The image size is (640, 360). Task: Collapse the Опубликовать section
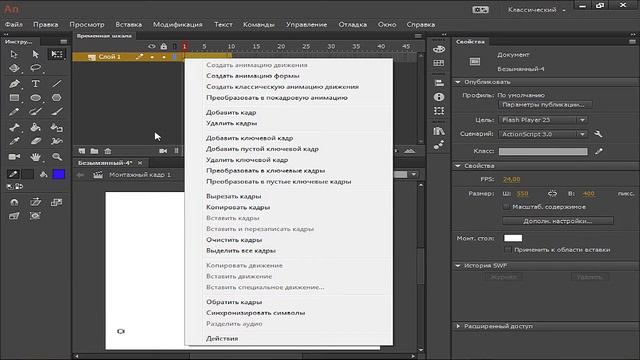point(458,82)
